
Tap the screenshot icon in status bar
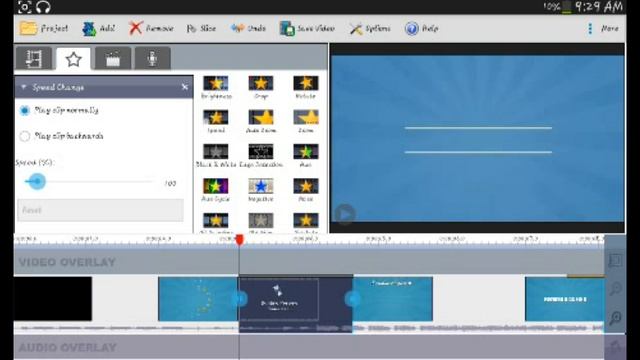[x=24, y=7]
